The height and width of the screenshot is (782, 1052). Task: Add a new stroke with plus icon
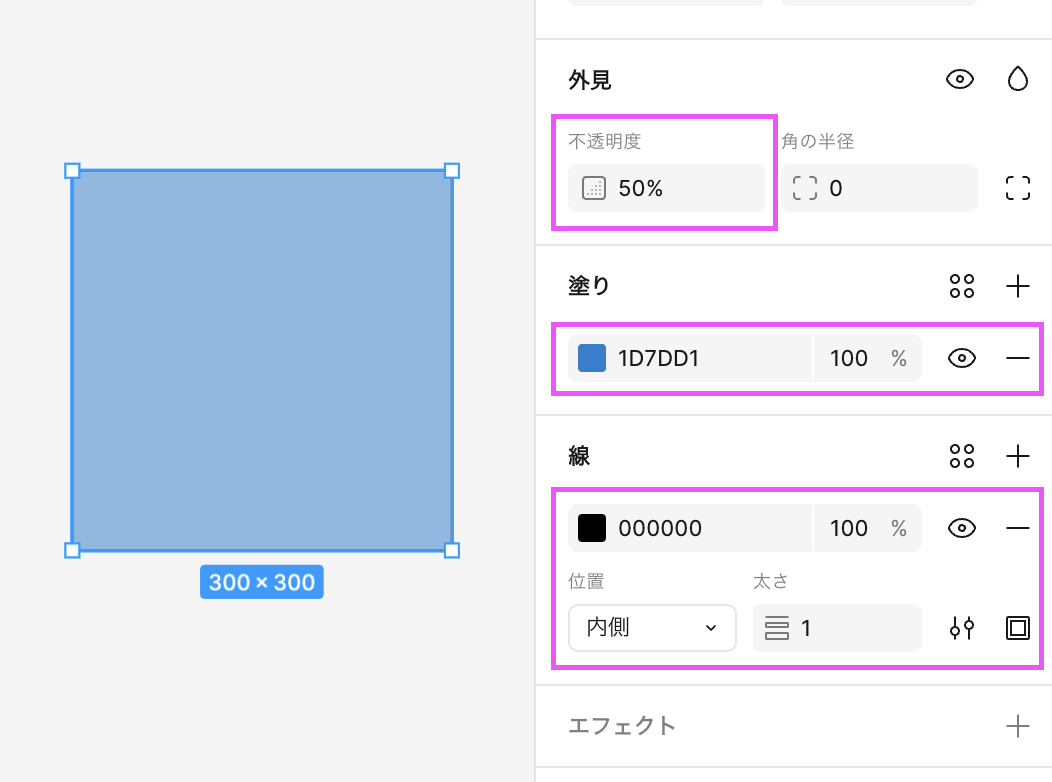pos(1017,457)
